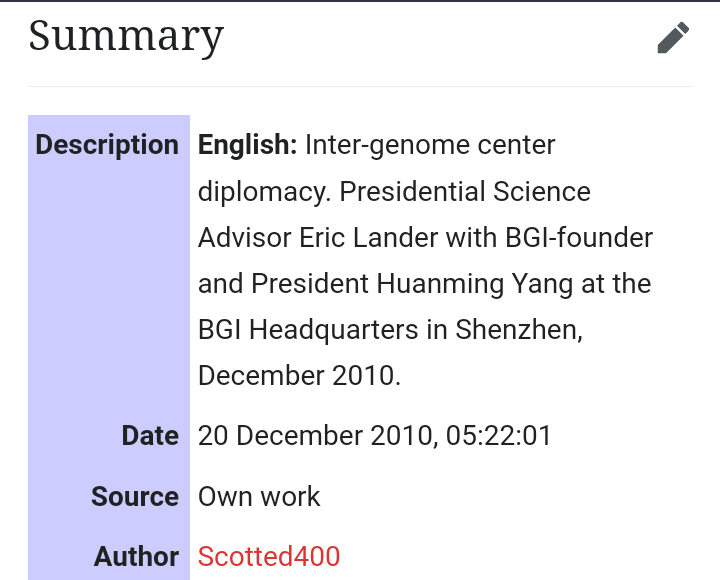Click the word 'Advisor' in description

pos(245,238)
